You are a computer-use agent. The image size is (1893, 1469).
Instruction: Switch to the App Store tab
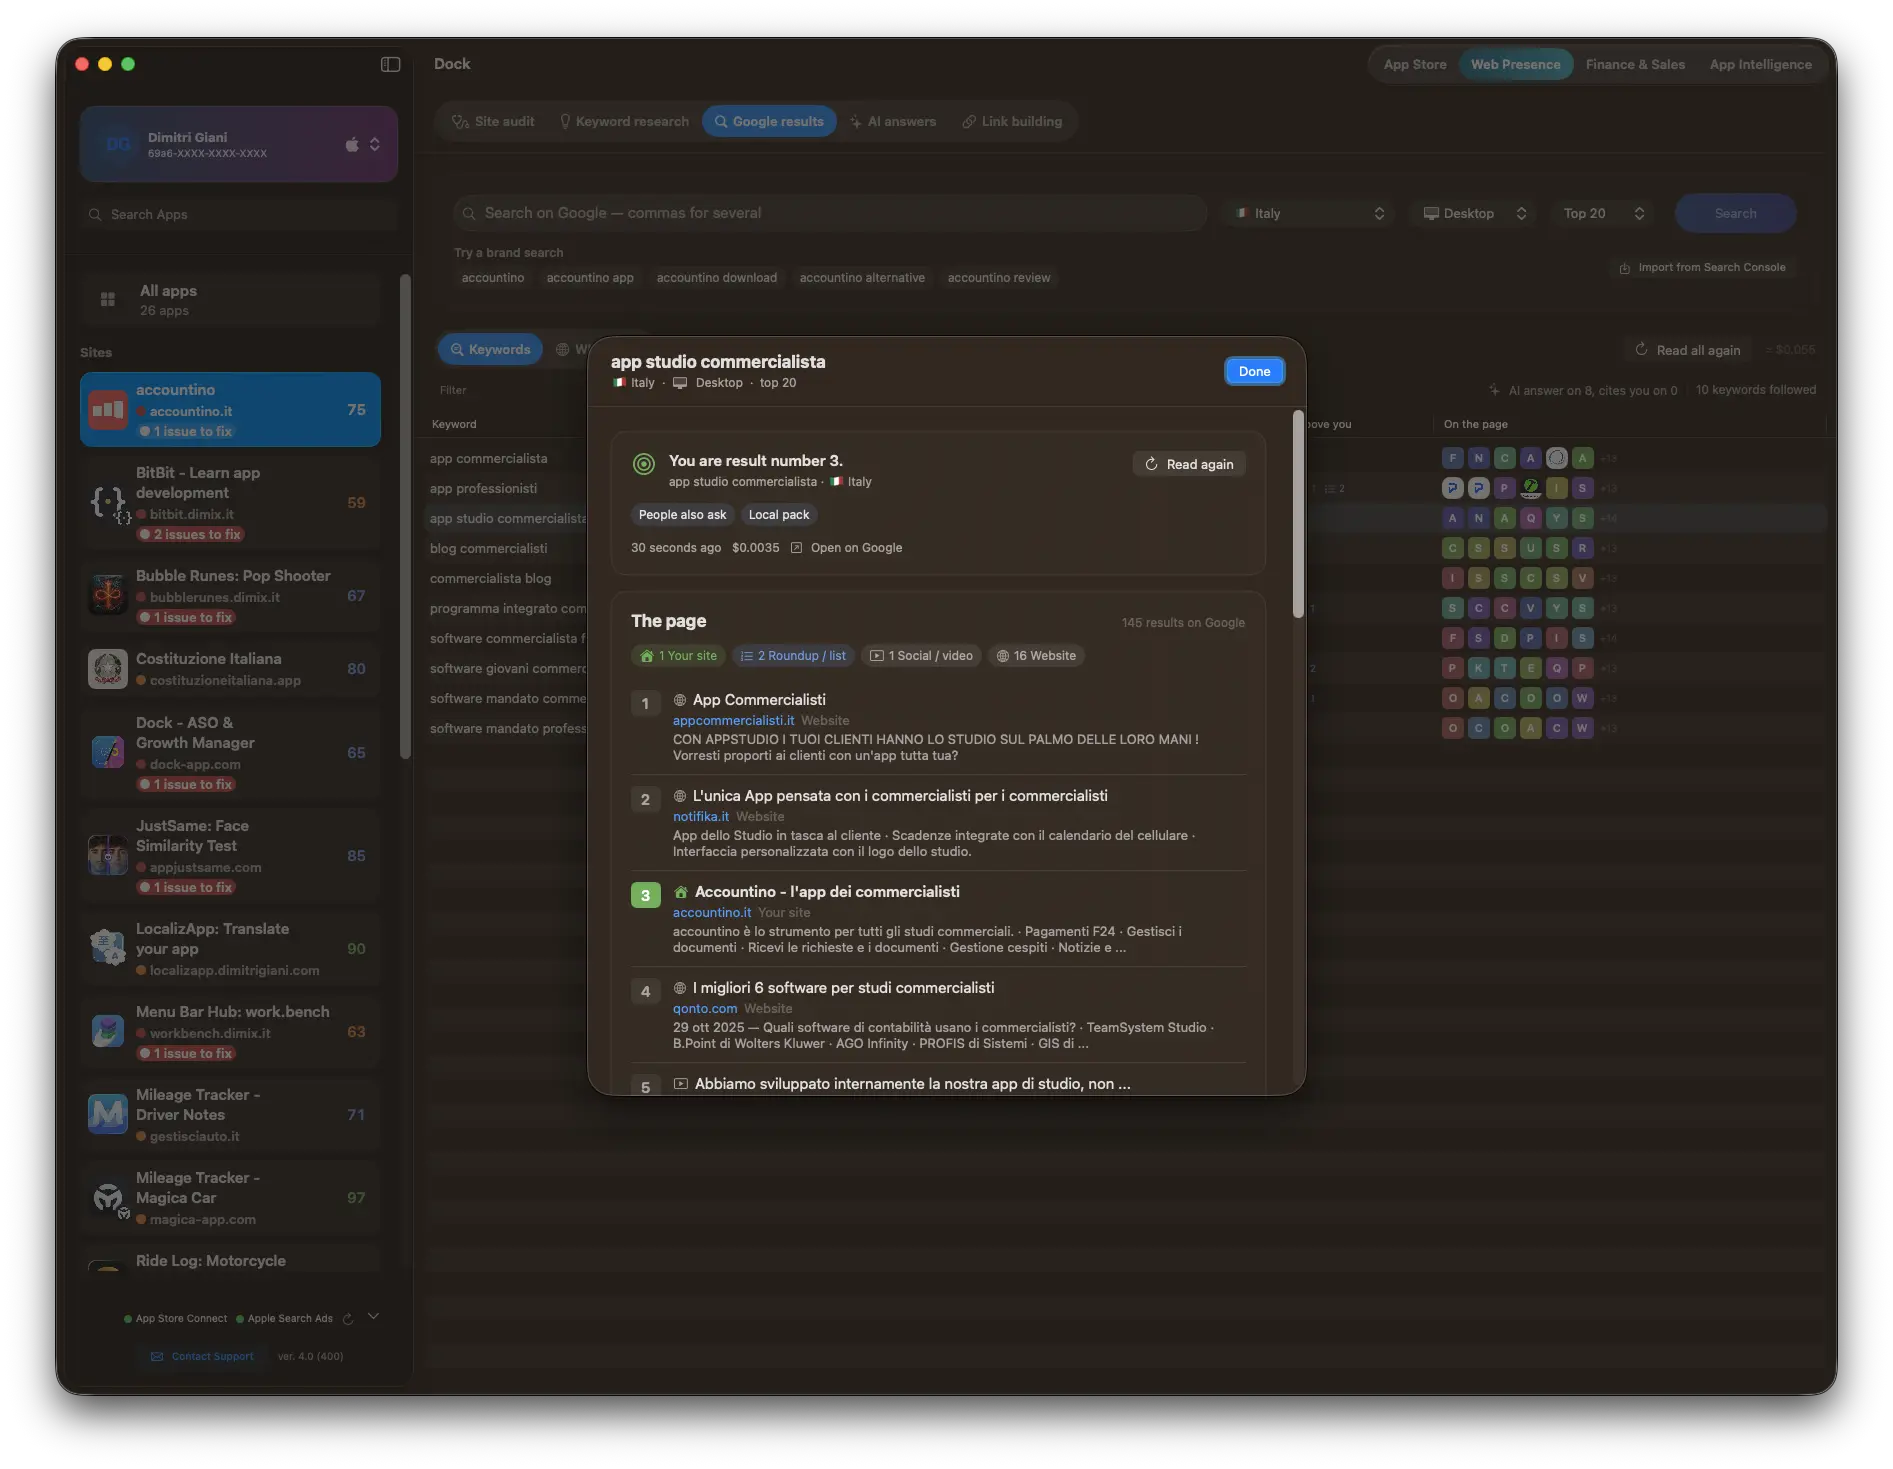point(1415,65)
